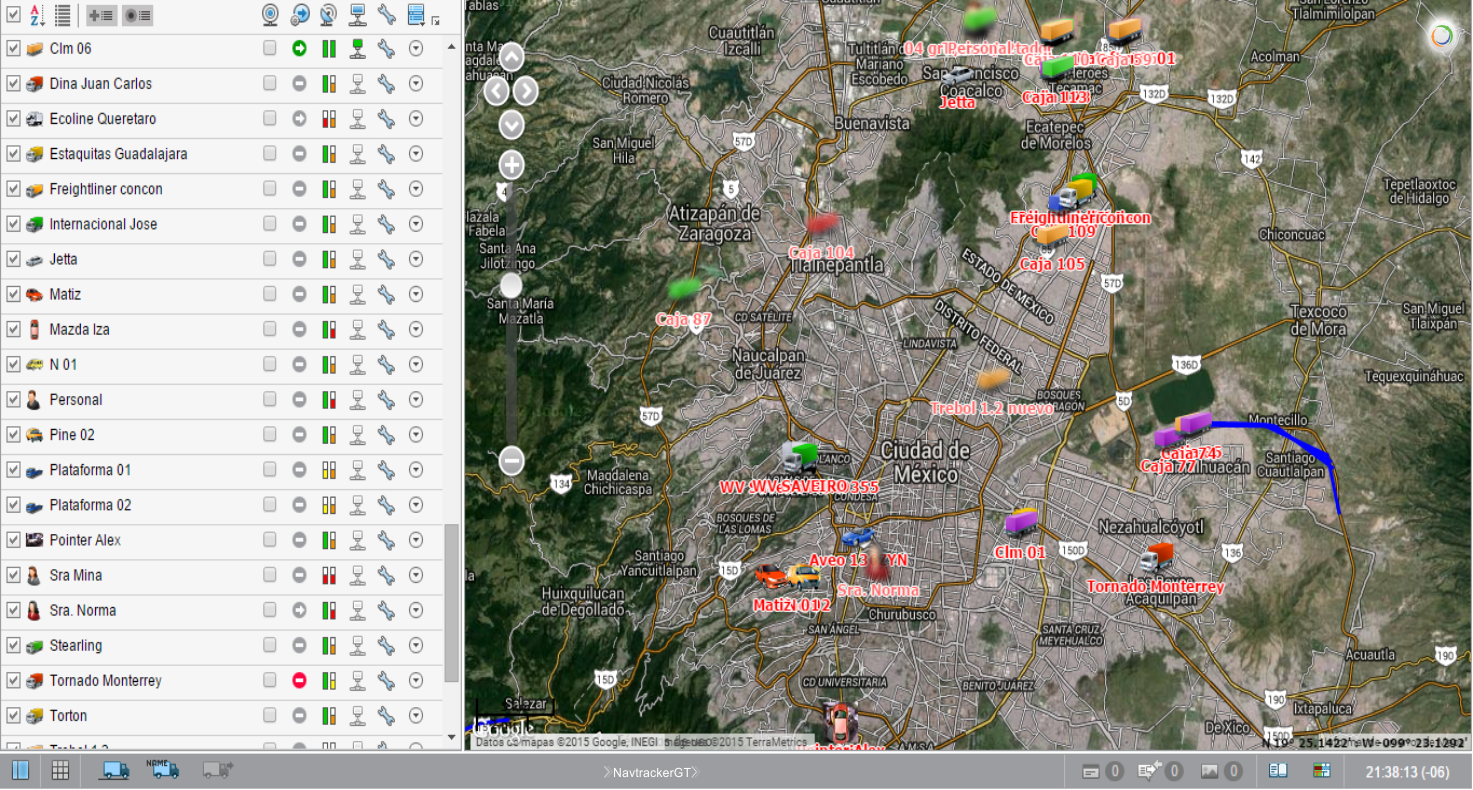Click the map zoom slider handle
1473x790 pixels.
pos(511,286)
